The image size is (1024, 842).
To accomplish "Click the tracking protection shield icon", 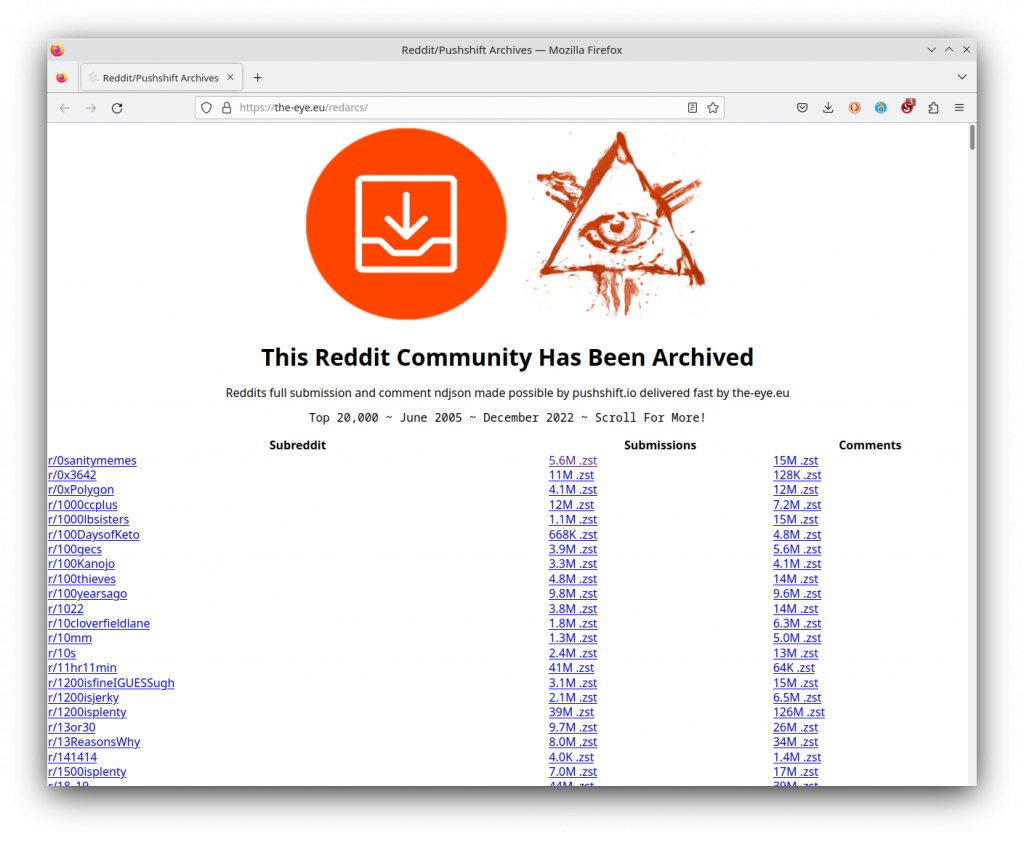I will point(206,108).
